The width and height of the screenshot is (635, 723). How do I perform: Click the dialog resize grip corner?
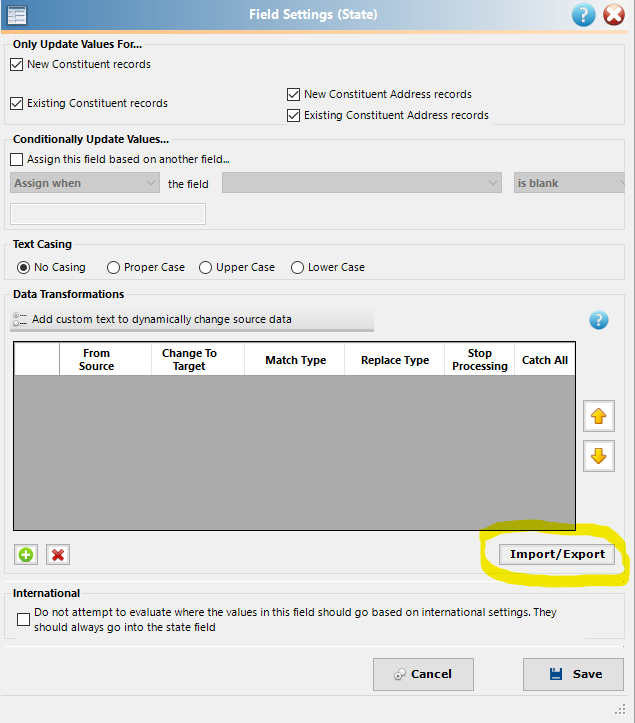[x=621, y=709]
